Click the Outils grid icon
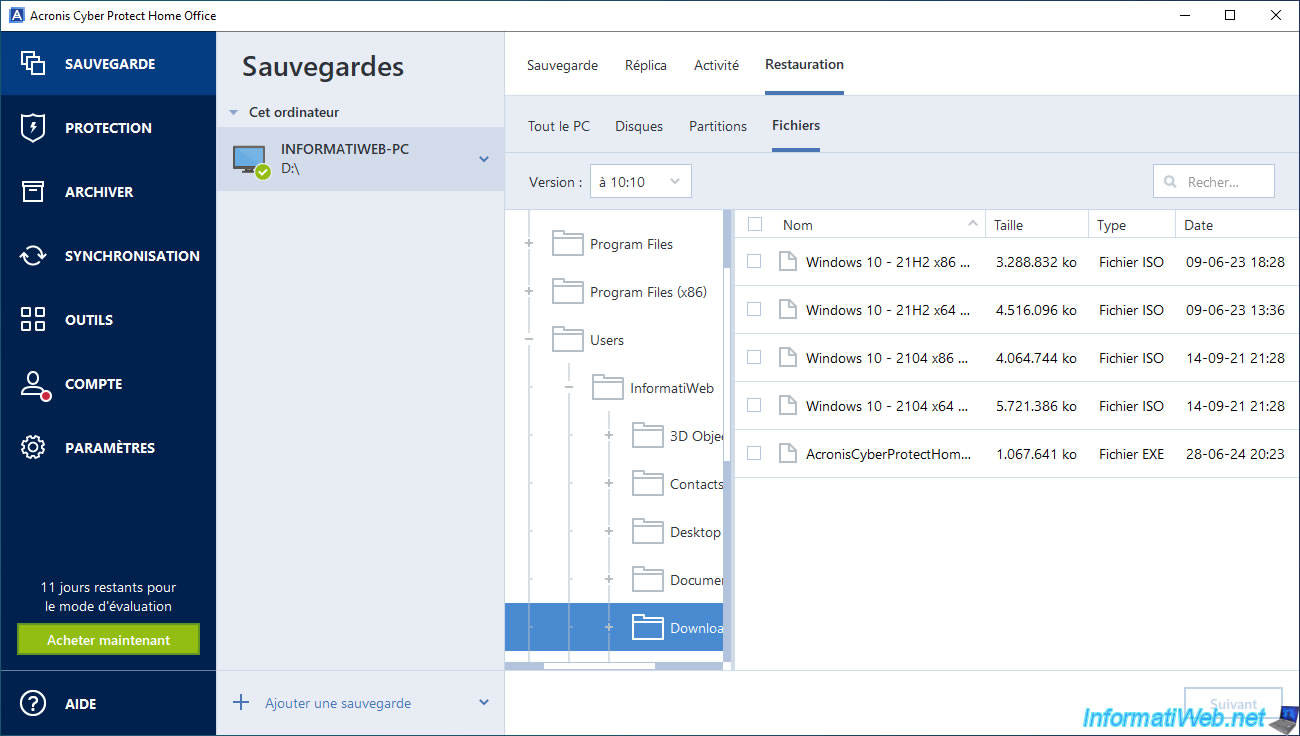The width and height of the screenshot is (1300, 736). point(33,320)
